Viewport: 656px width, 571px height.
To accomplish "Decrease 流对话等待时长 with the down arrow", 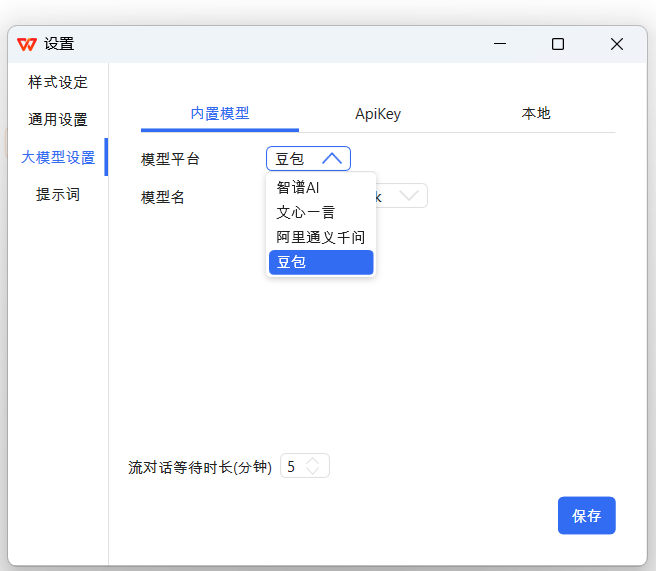I will point(313,471).
